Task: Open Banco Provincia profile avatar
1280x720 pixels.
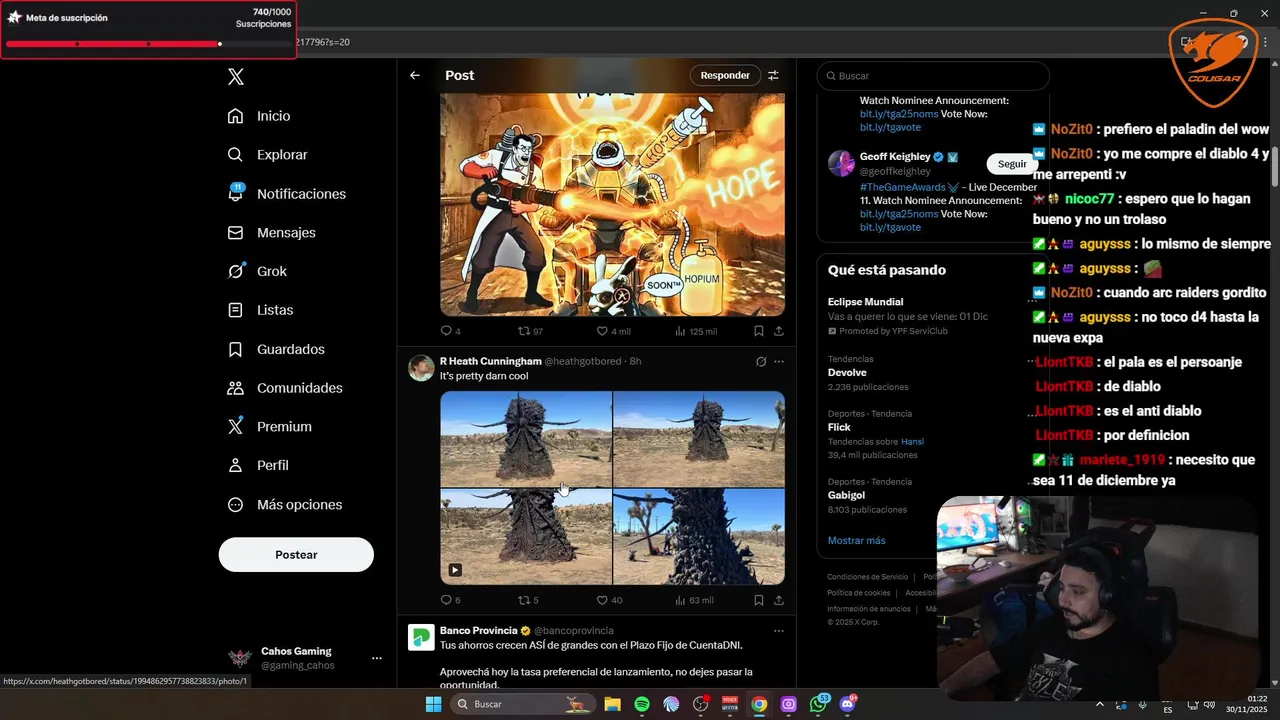Action: (421, 637)
